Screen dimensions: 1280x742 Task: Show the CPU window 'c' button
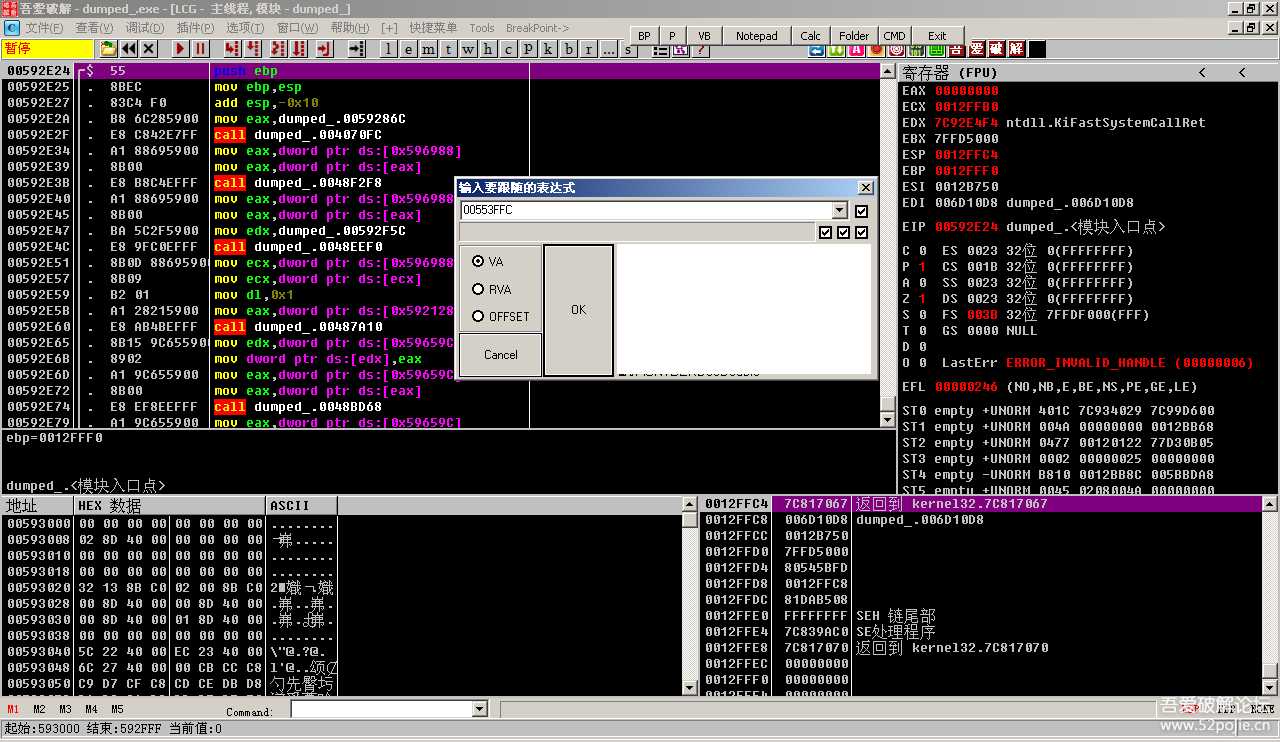coord(508,48)
